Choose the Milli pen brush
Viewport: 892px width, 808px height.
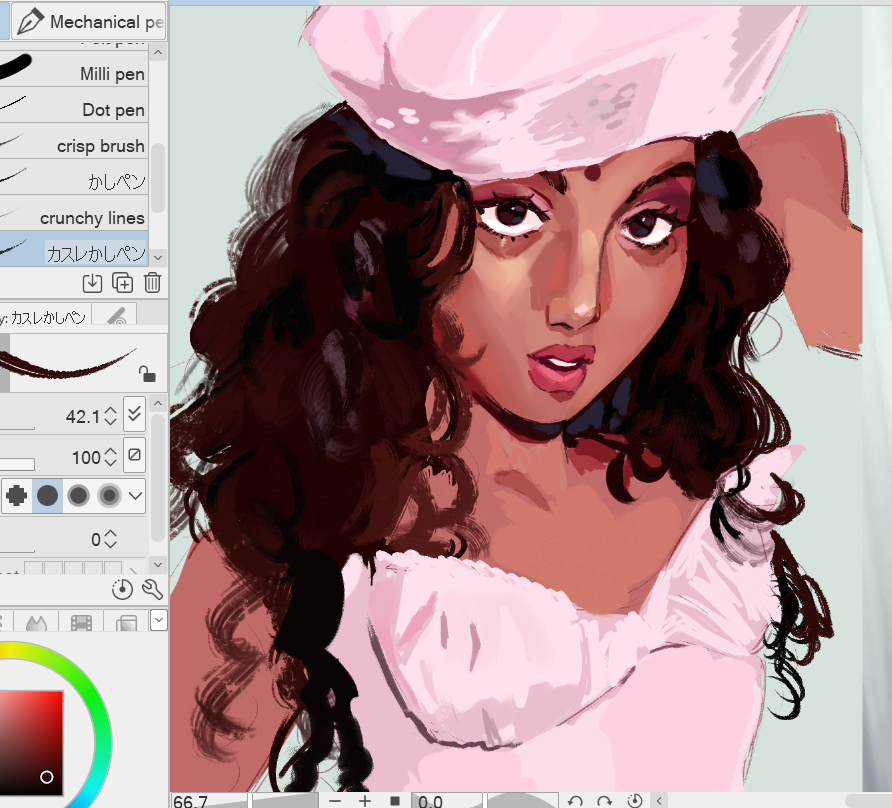tap(74, 69)
